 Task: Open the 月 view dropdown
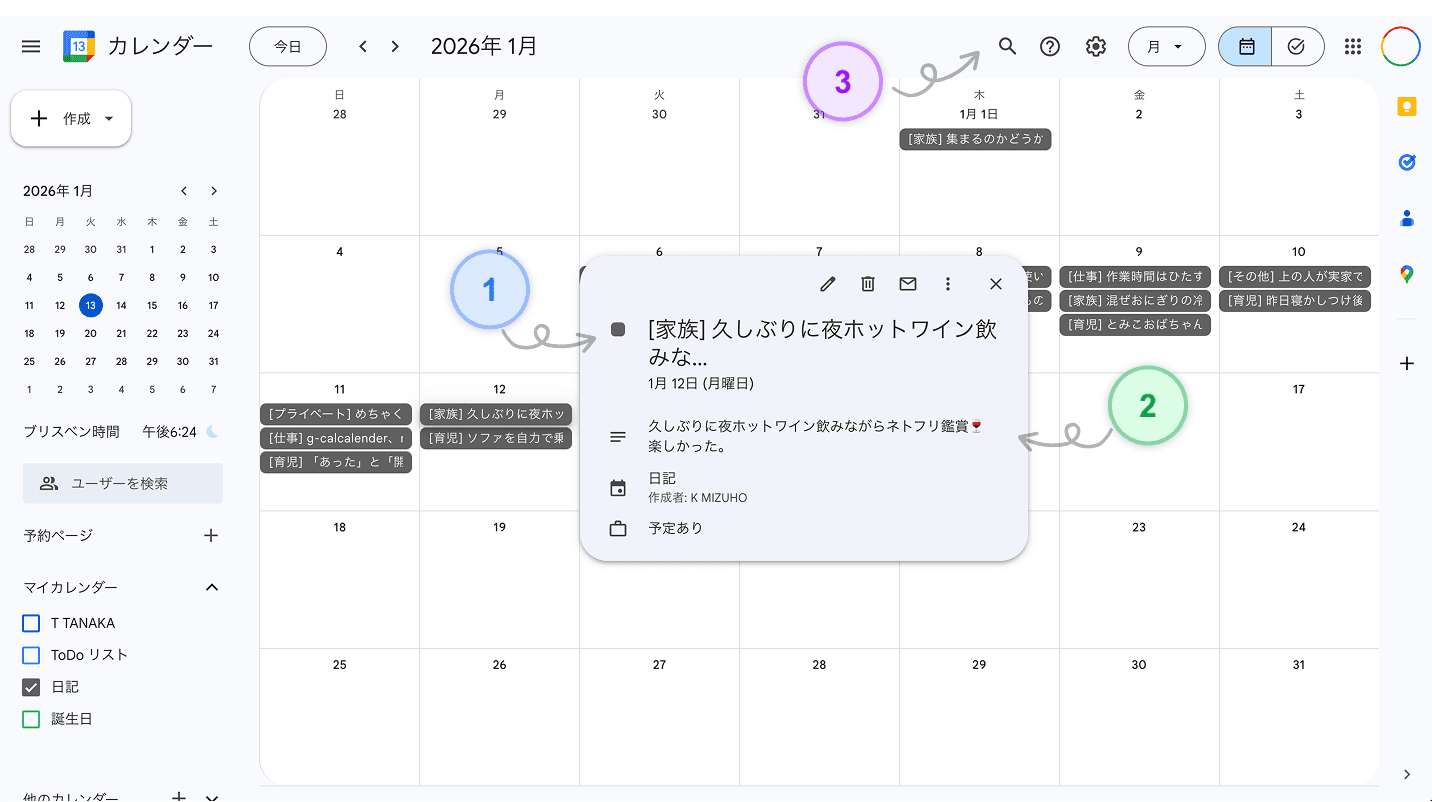[1166, 46]
